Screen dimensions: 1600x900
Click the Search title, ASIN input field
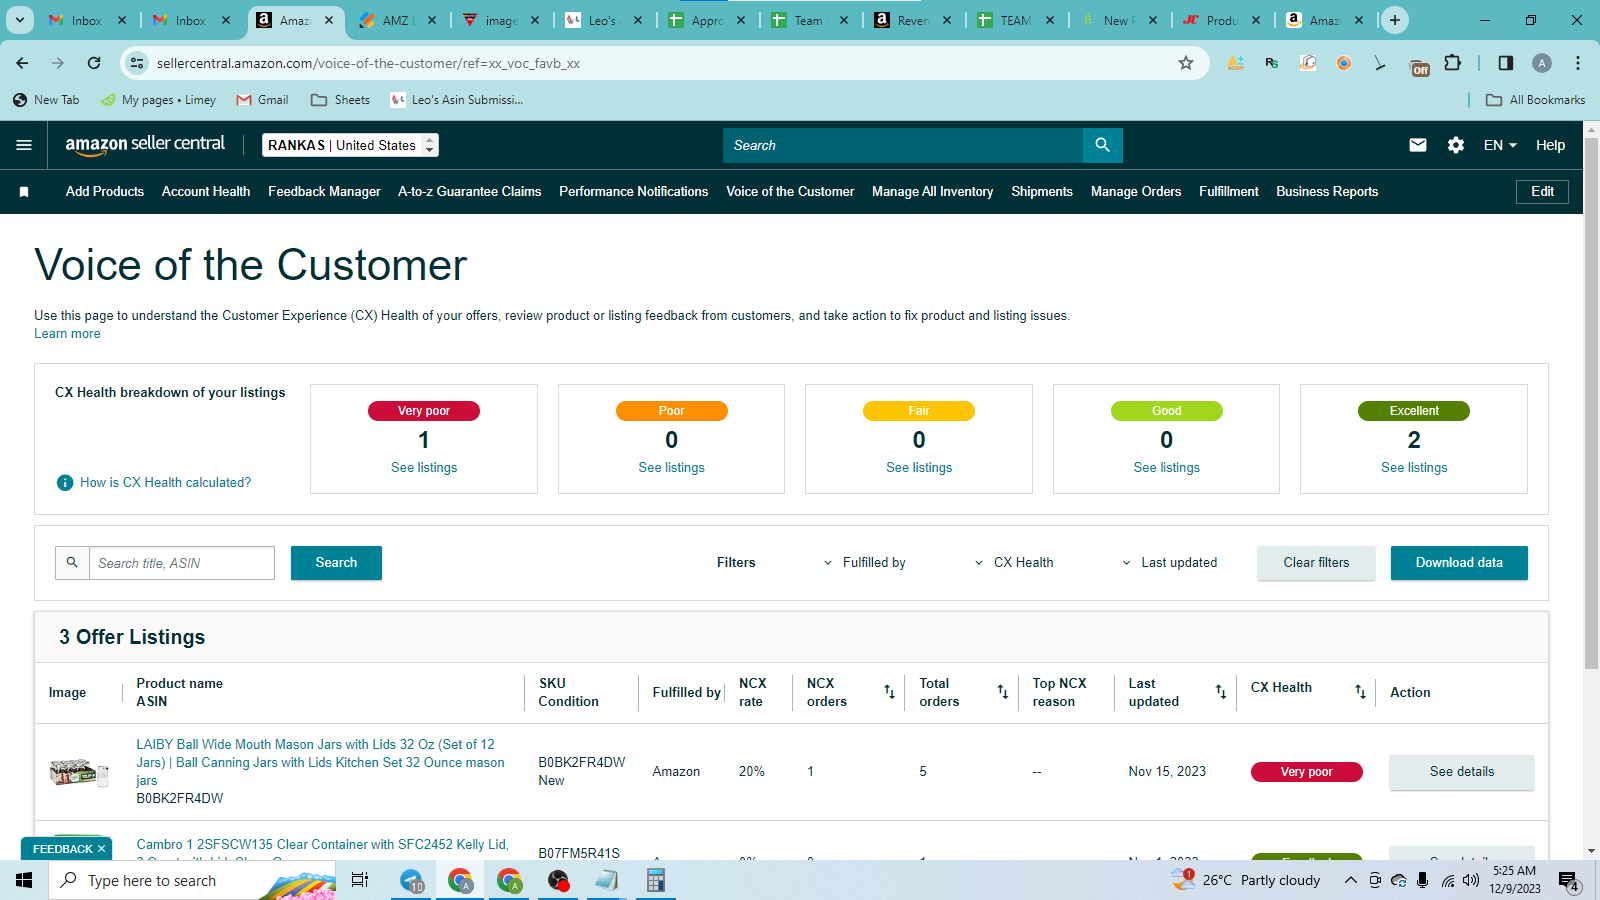(182, 563)
